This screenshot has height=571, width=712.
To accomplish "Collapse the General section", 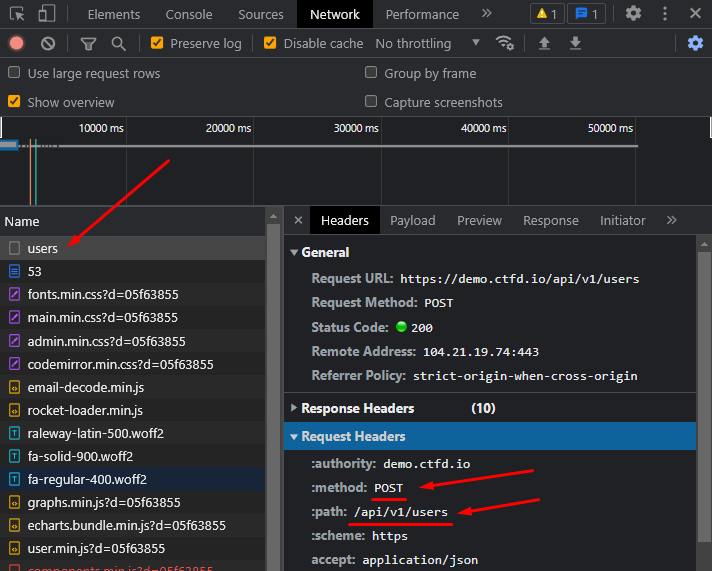I will click(x=325, y=252).
